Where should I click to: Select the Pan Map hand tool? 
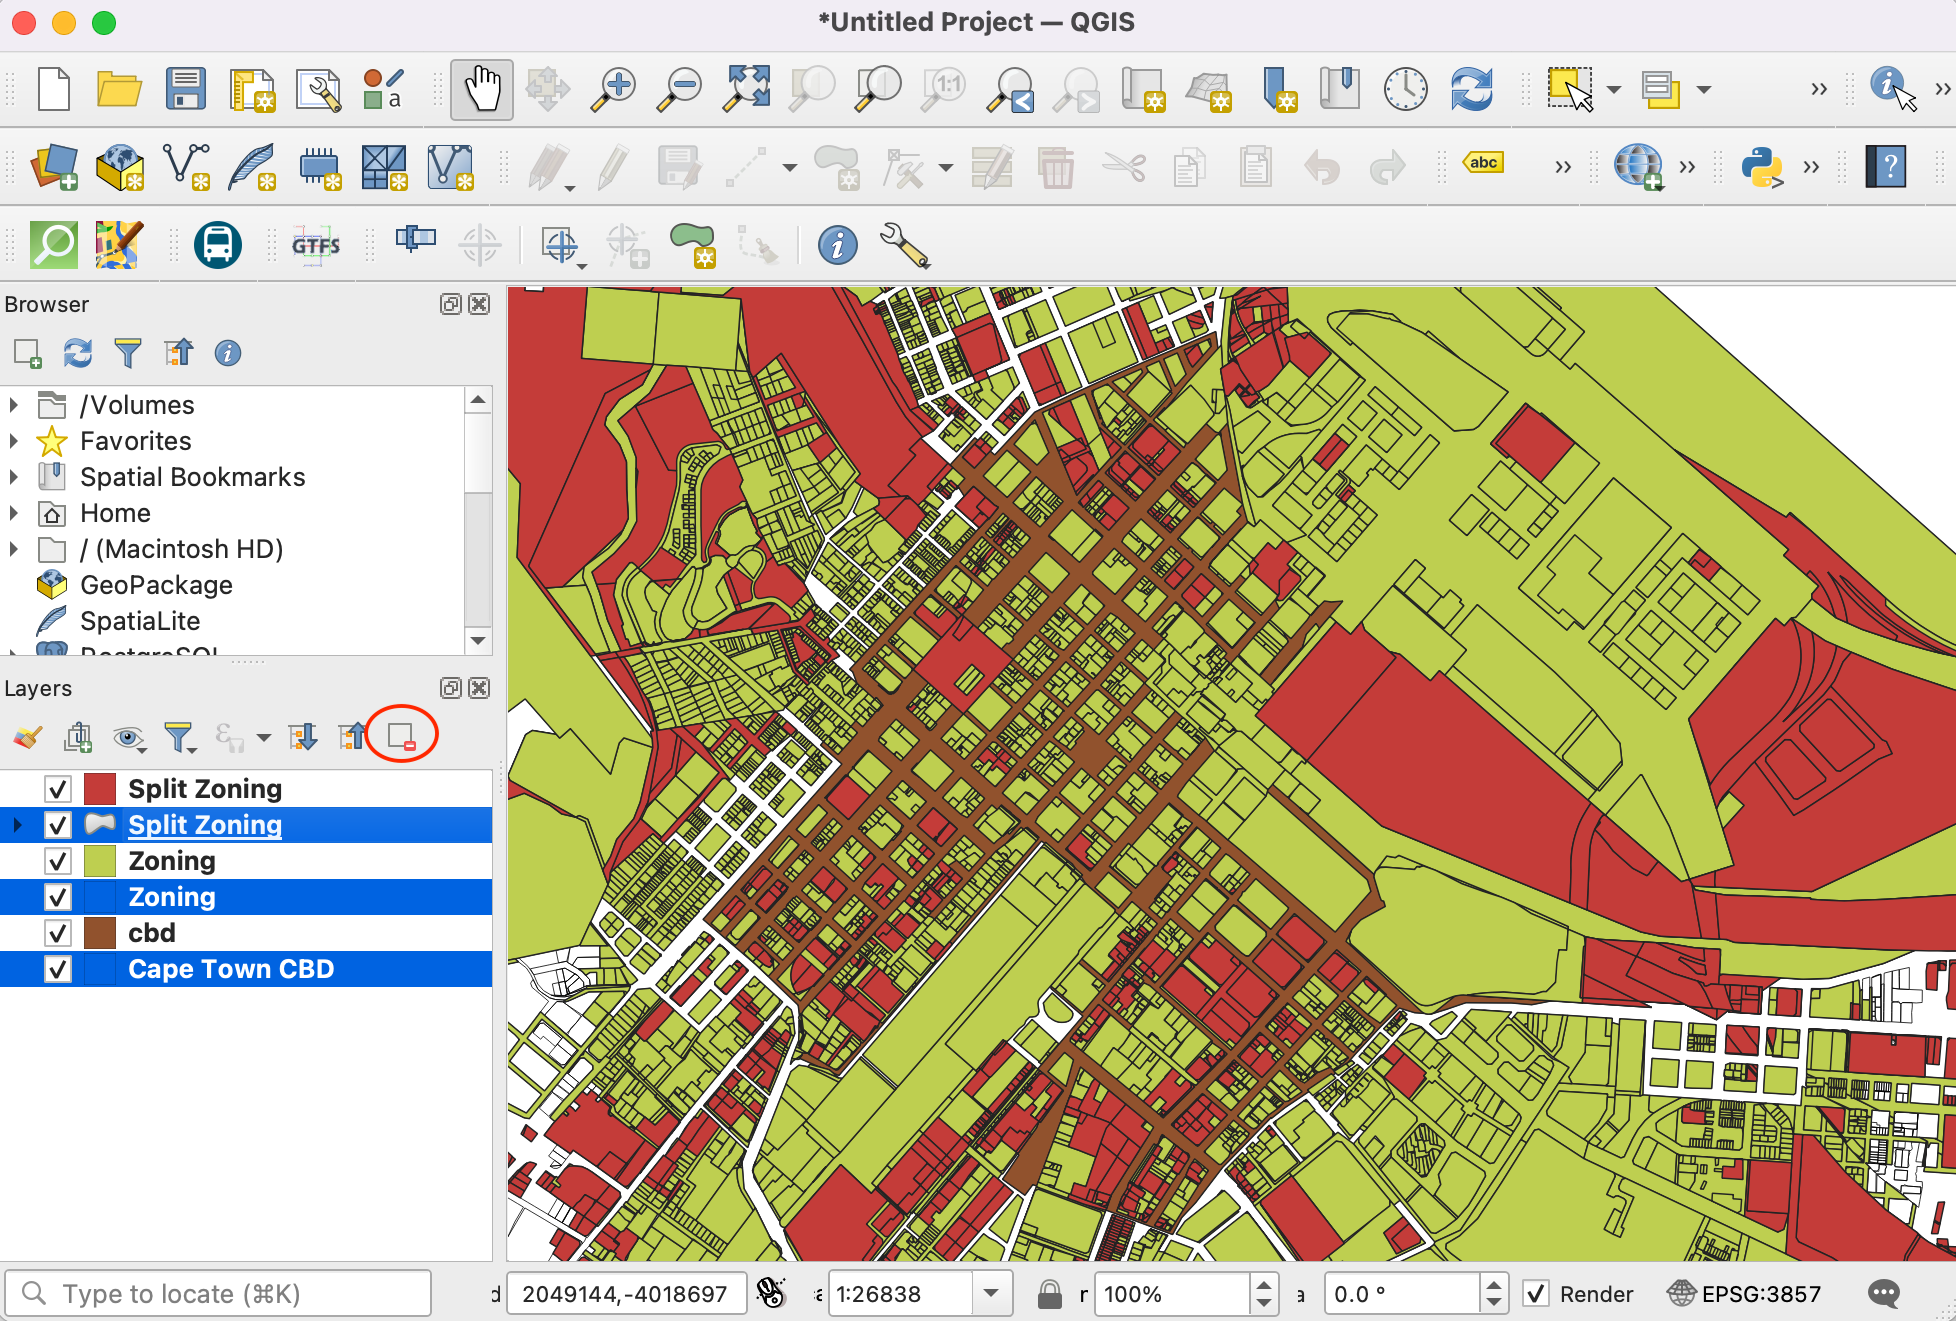click(x=481, y=89)
